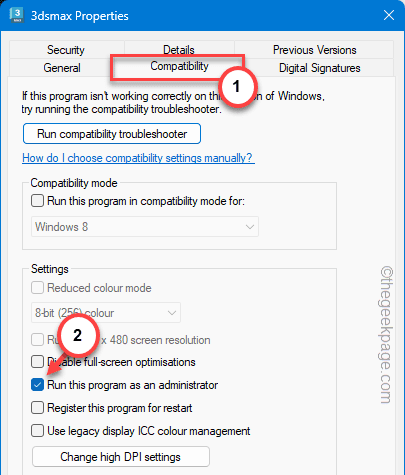The height and width of the screenshot is (475, 405).
Task: Open the Windows 8 compatibility dropdown
Action: point(145,227)
